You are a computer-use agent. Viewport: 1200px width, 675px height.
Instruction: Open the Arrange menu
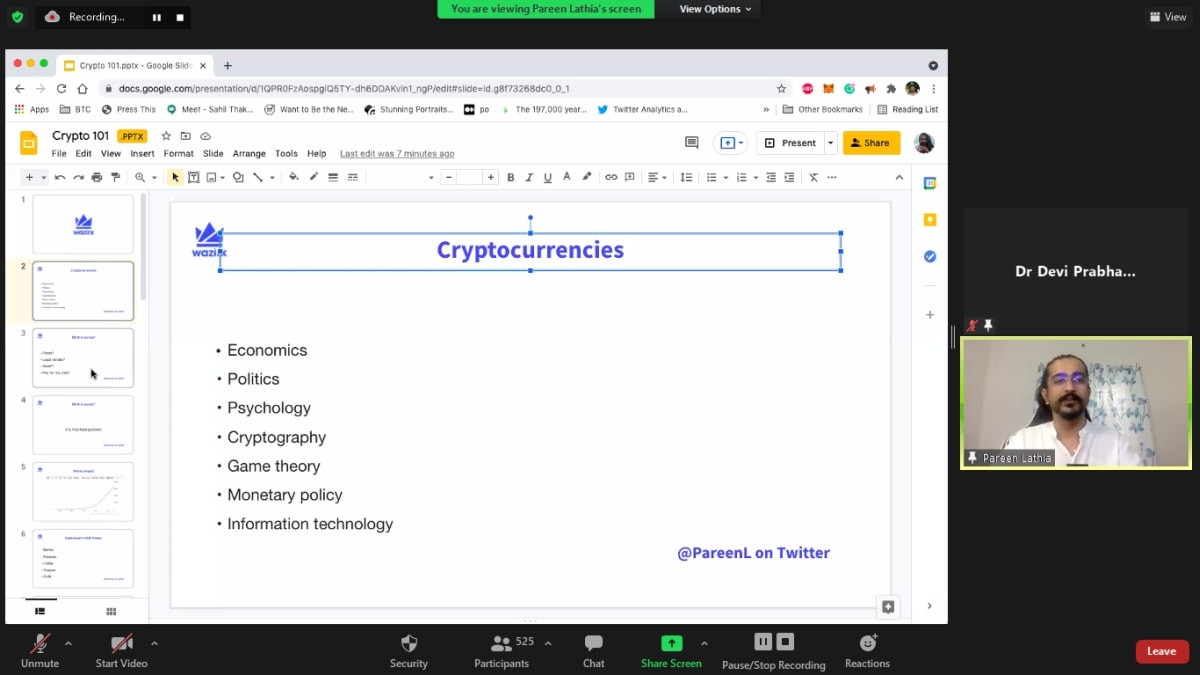[x=249, y=154]
